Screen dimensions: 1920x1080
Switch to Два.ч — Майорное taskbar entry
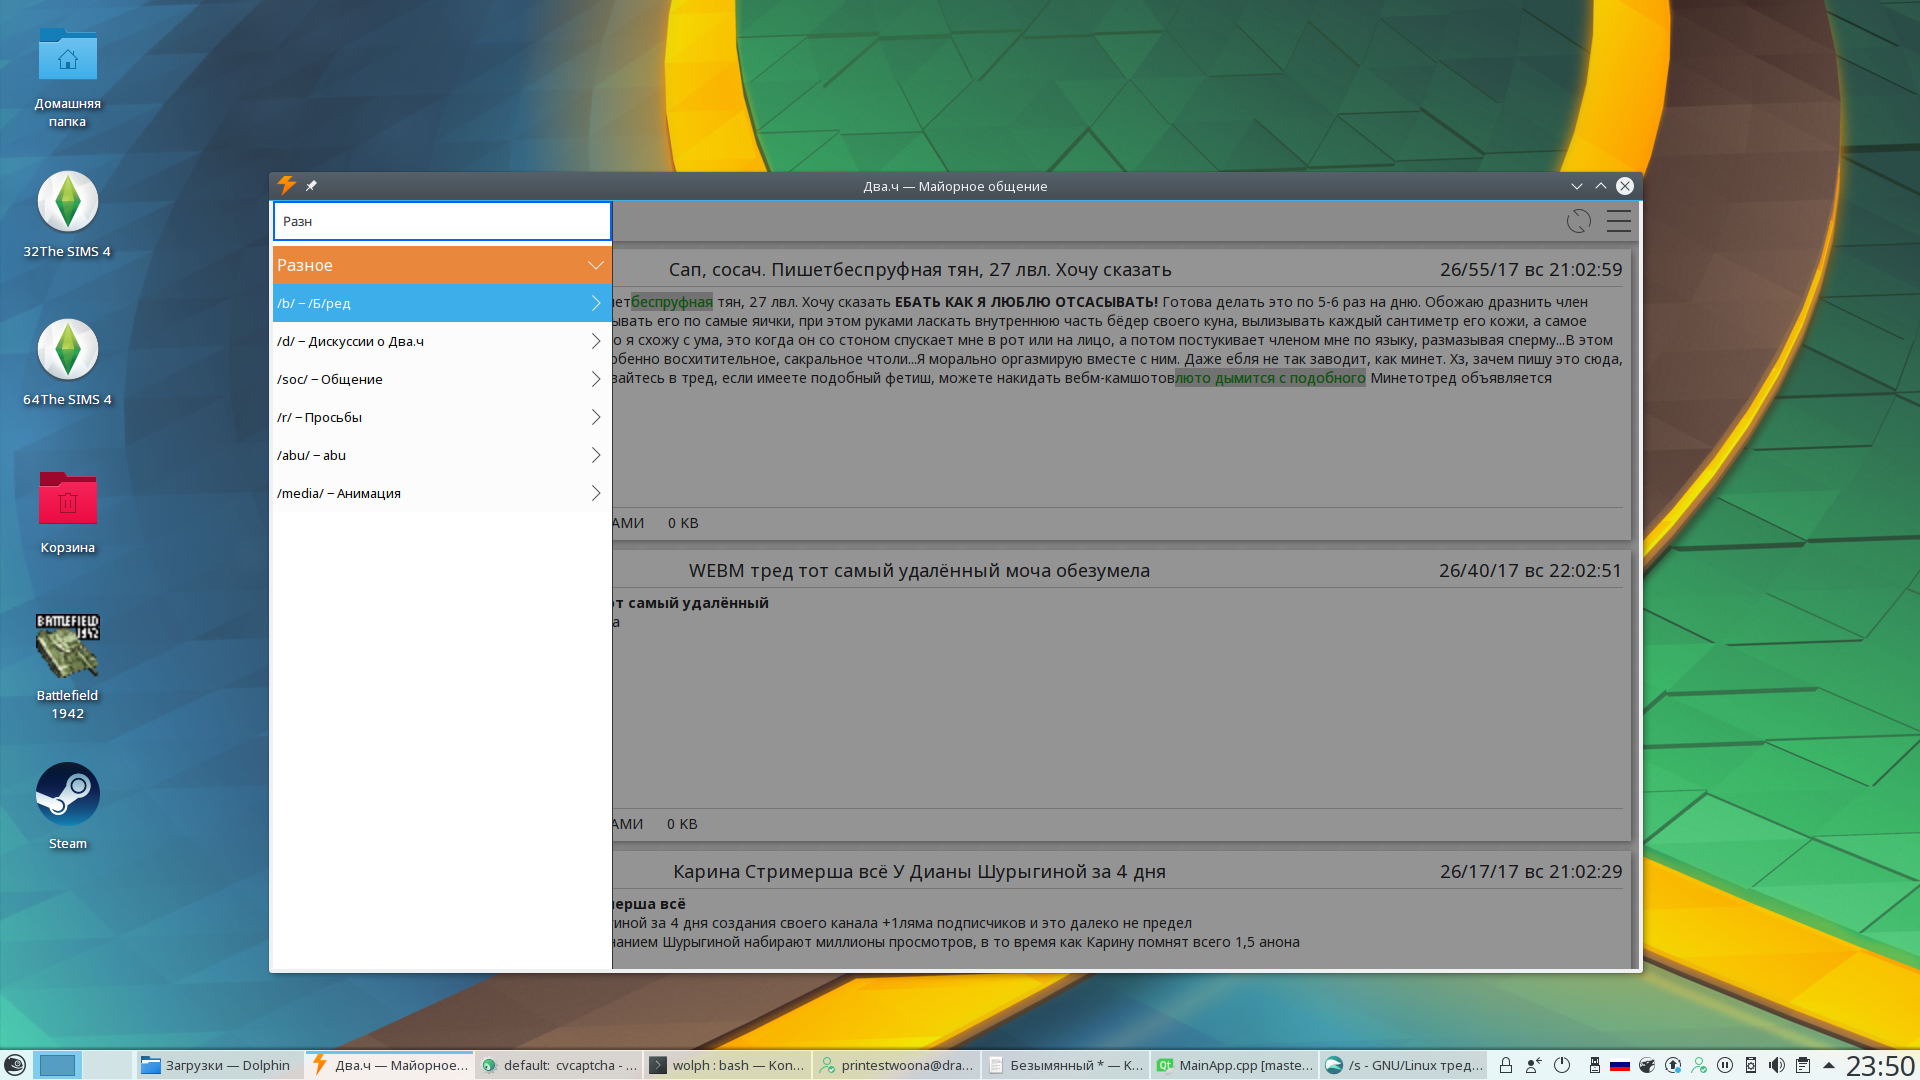click(389, 1065)
